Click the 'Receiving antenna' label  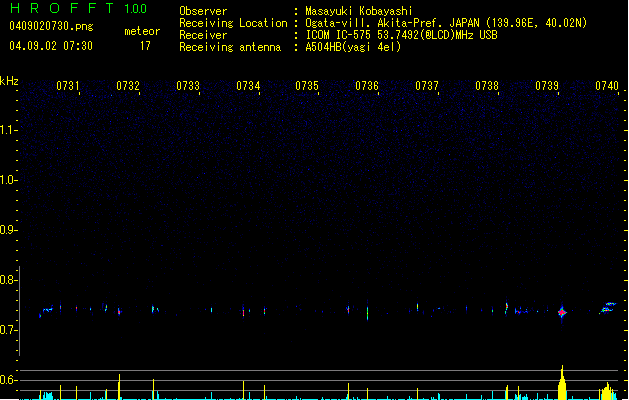[x=230, y=47]
